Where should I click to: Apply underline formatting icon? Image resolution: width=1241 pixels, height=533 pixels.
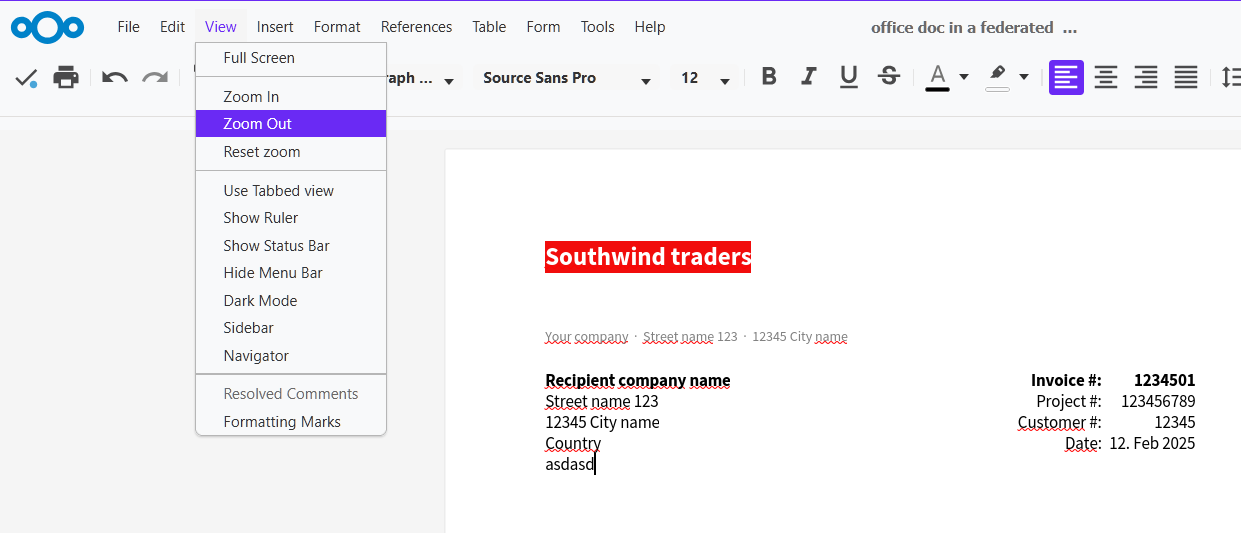point(849,77)
